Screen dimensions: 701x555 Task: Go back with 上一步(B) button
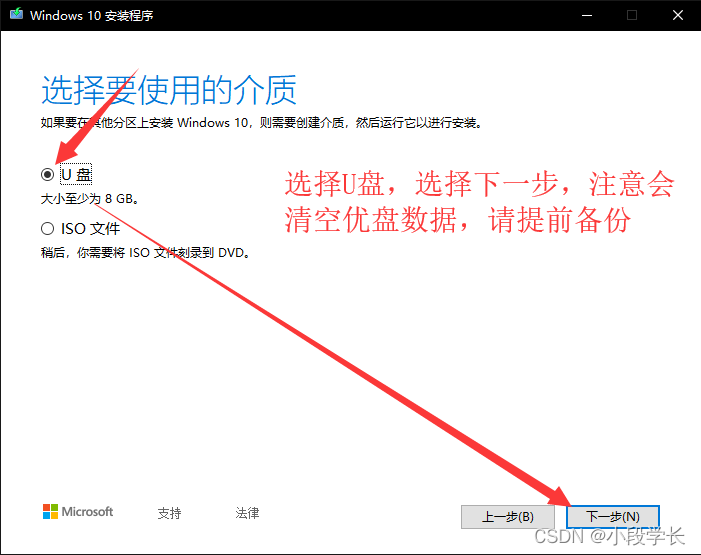(x=508, y=517)
